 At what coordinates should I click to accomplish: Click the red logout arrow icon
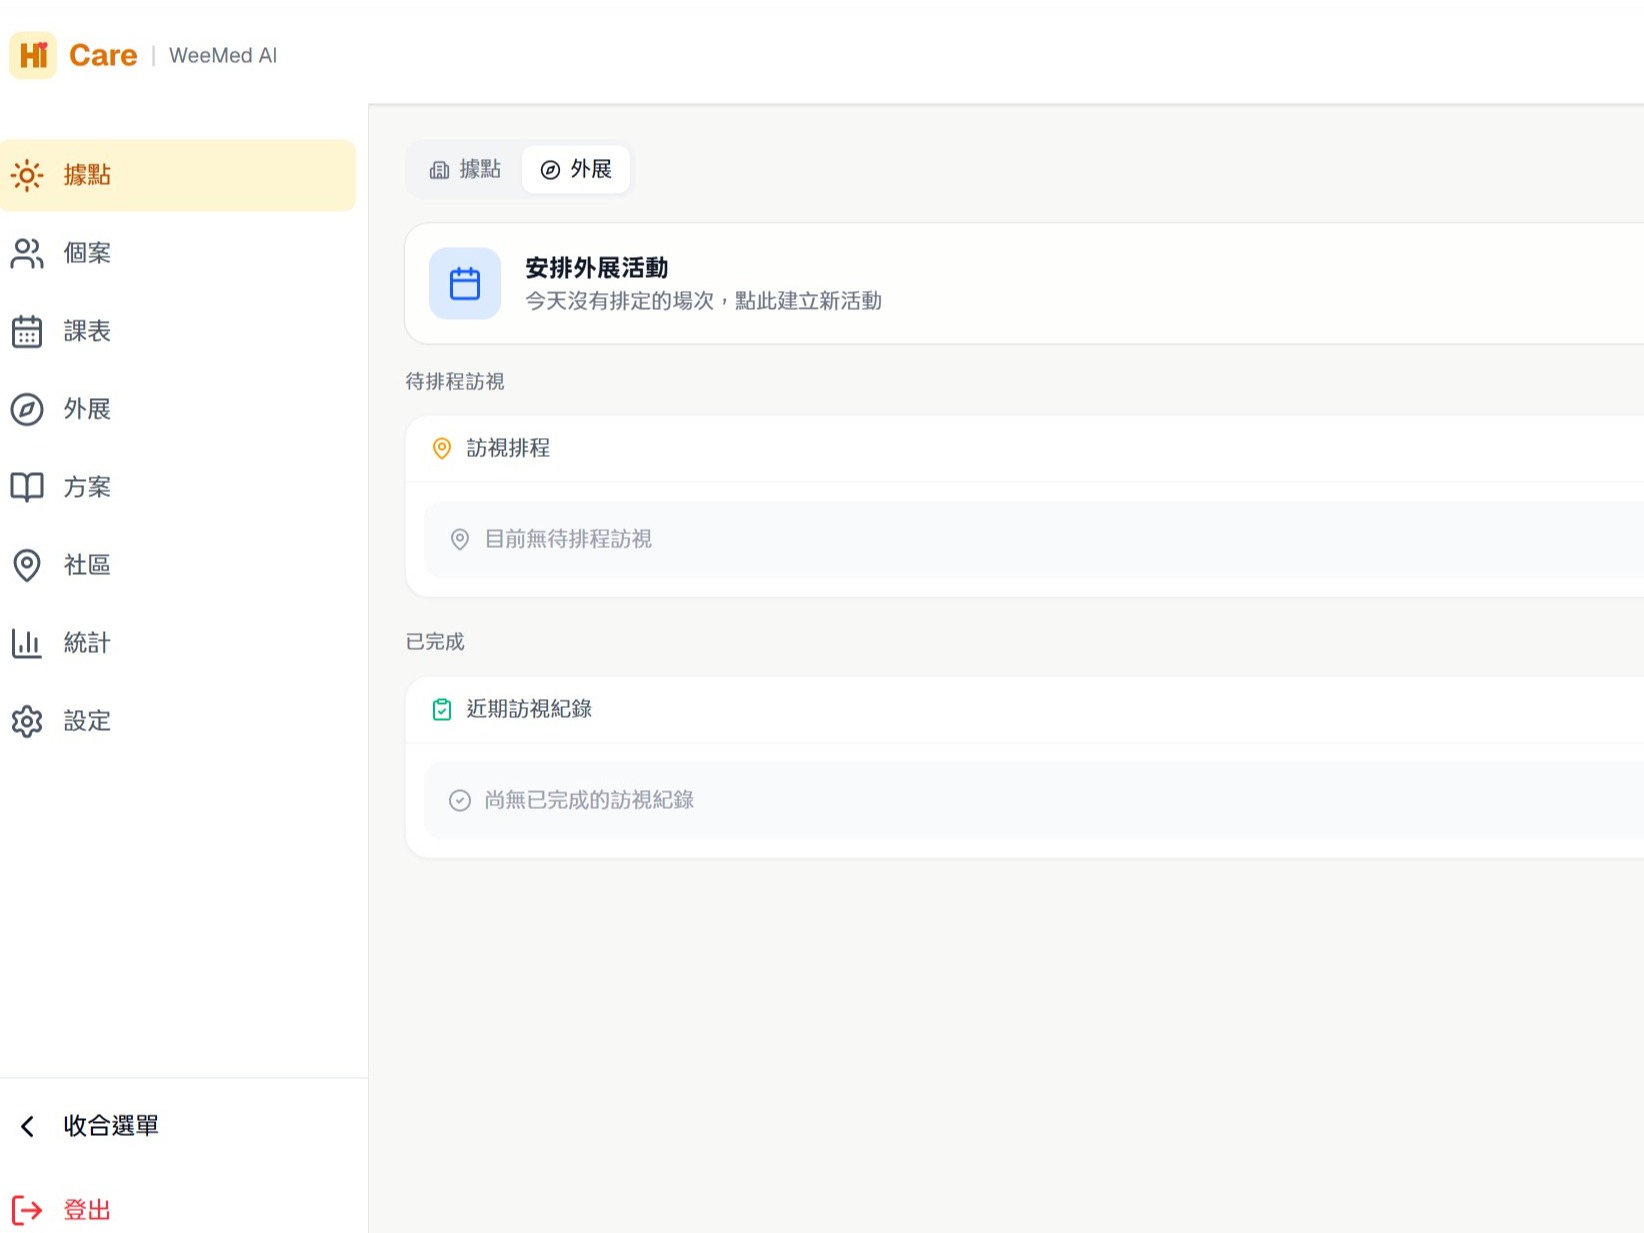tap(27, 1211)
